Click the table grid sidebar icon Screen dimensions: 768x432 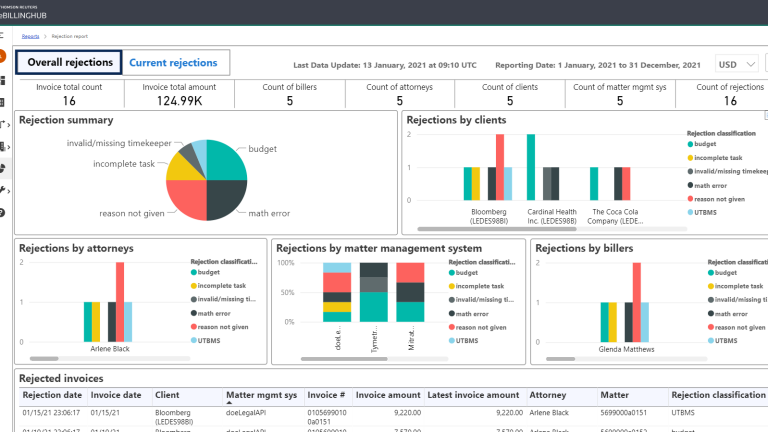(x=2, y=102)
